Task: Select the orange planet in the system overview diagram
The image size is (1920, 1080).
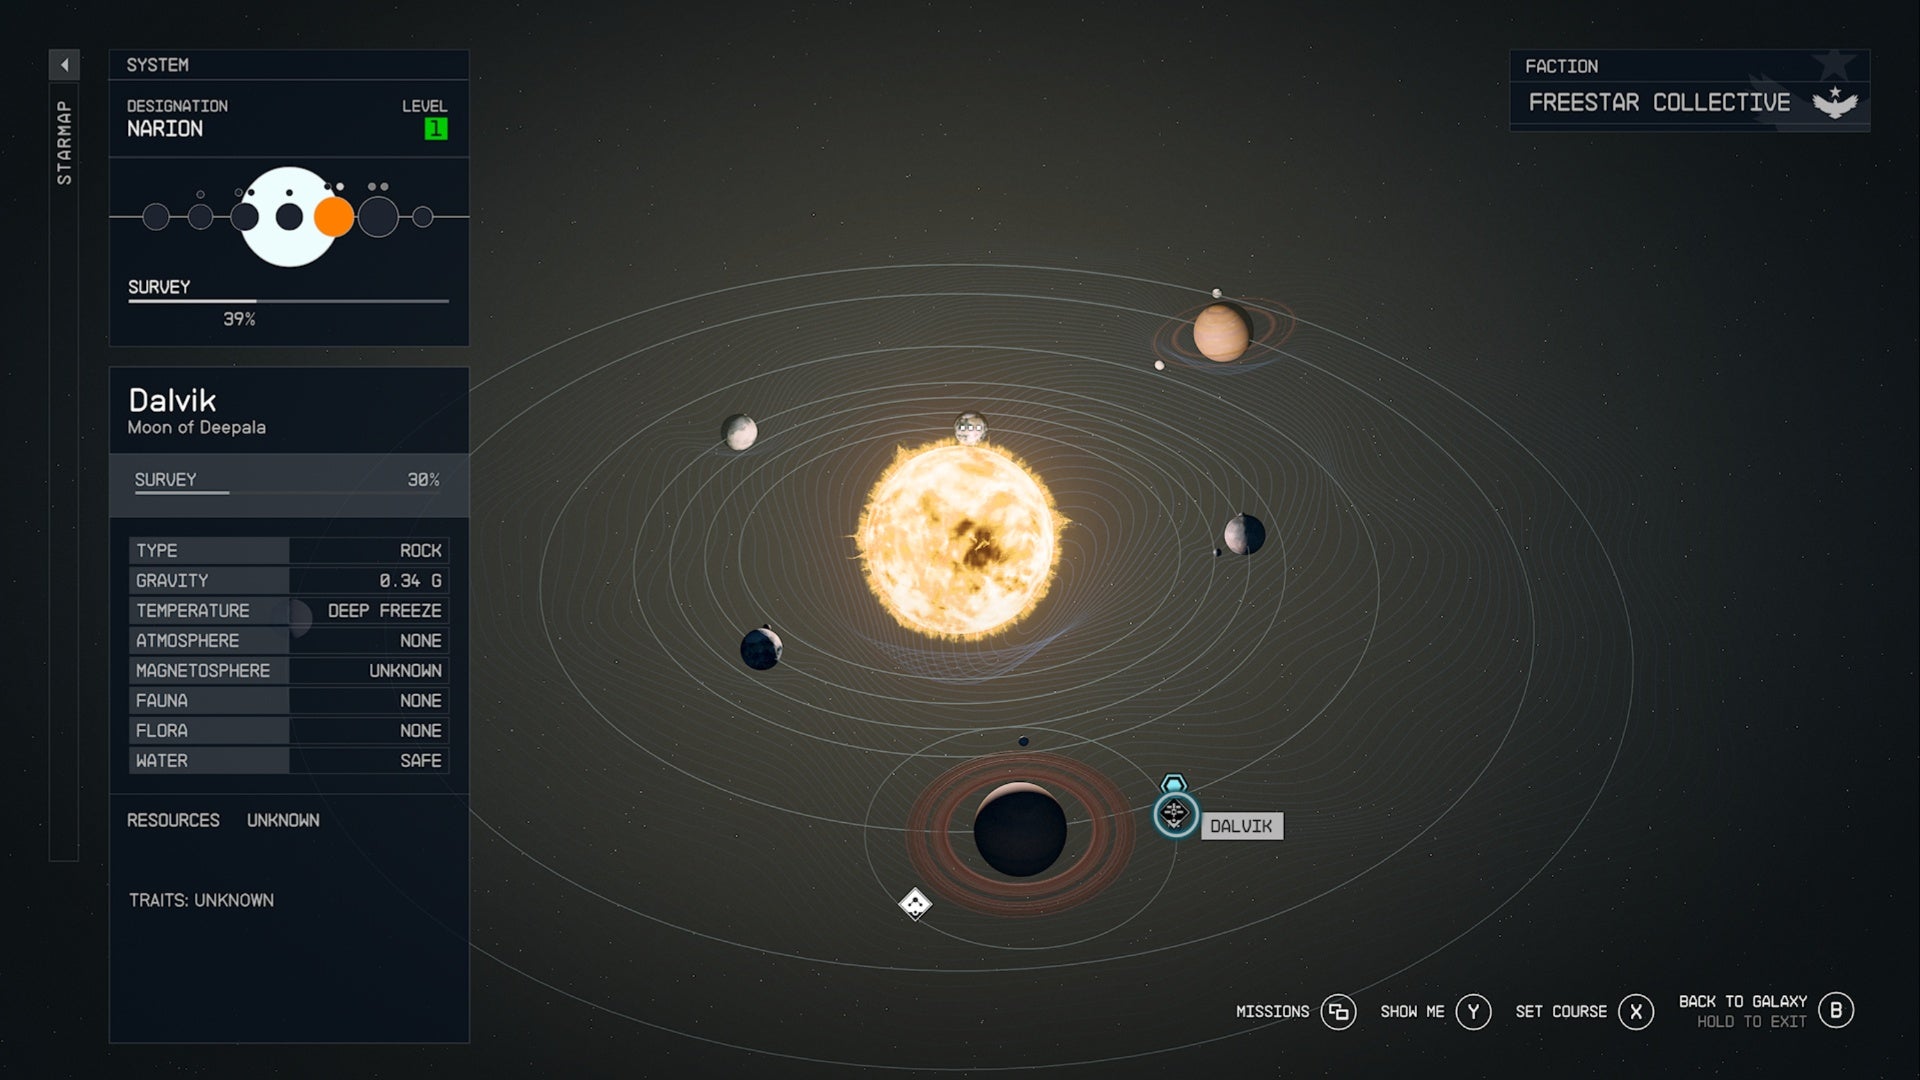Action: [x=334, y=214]
